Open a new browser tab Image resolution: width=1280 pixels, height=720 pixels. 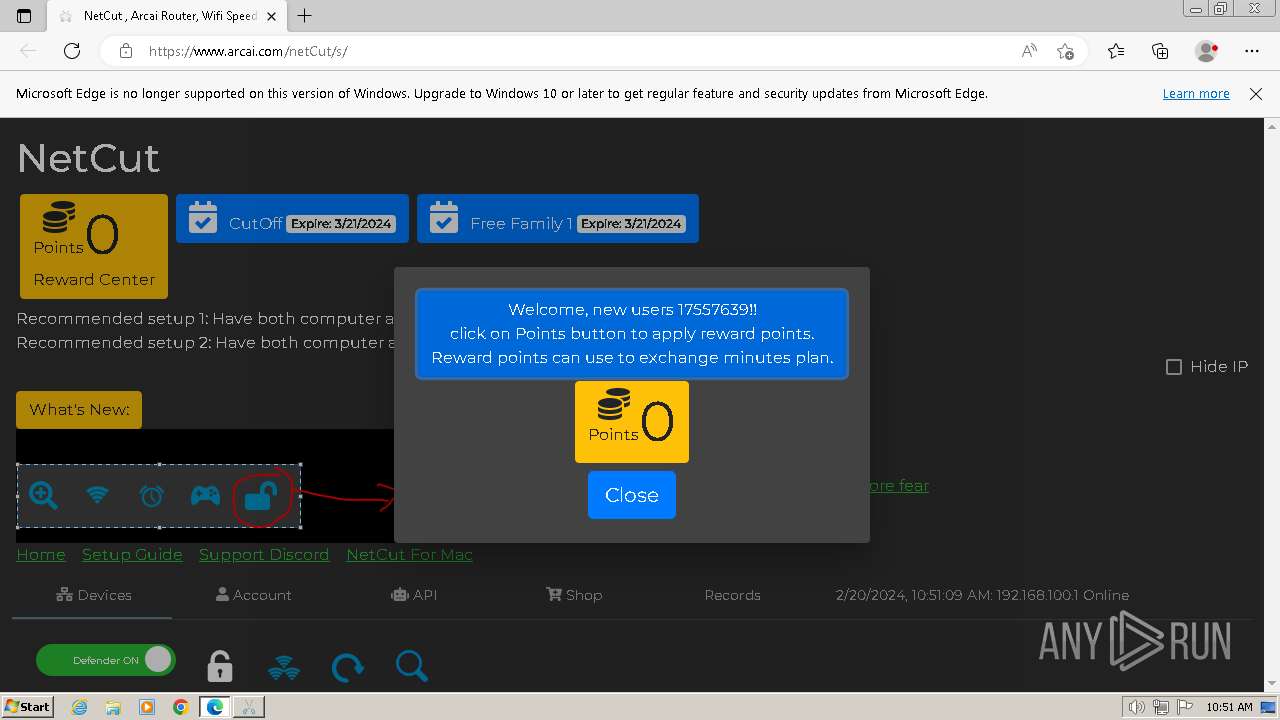[305, 16]
